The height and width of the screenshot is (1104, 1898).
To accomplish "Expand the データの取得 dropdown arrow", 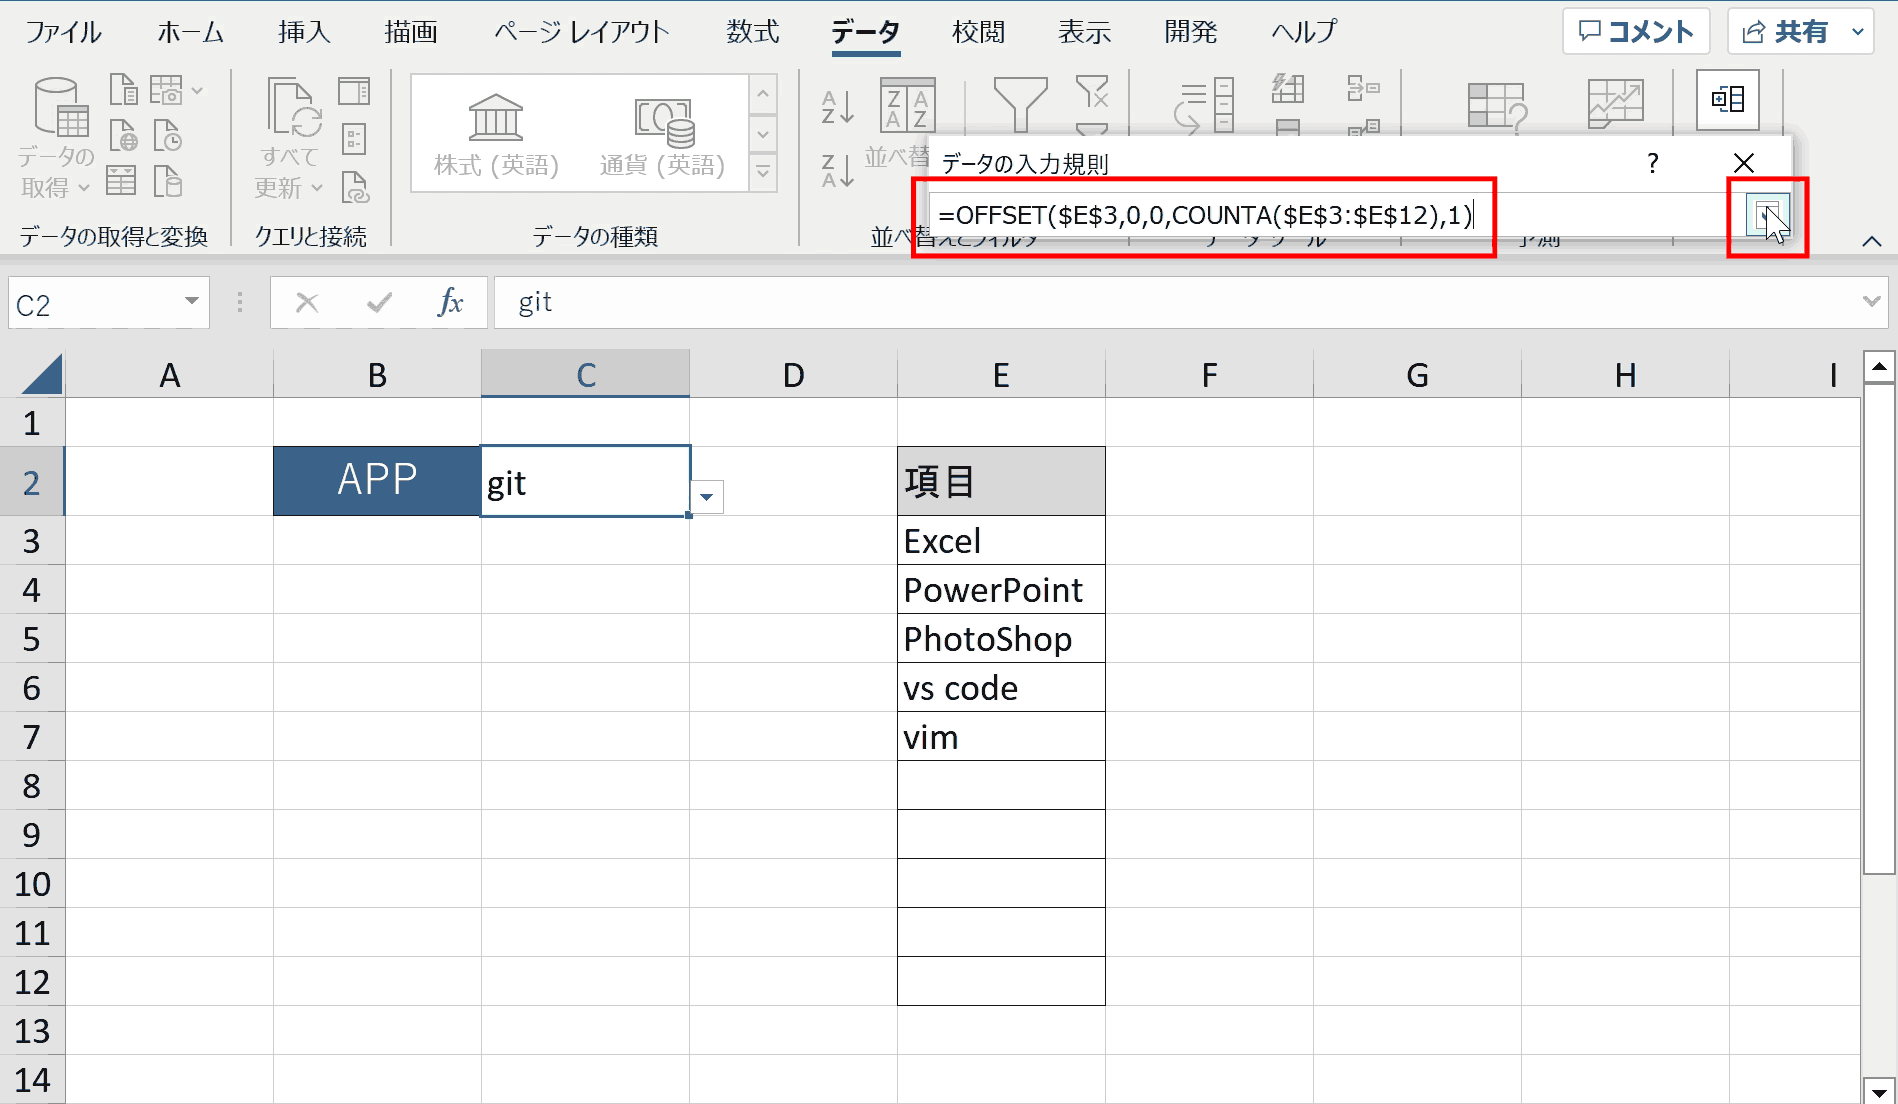I will [84, 188].
